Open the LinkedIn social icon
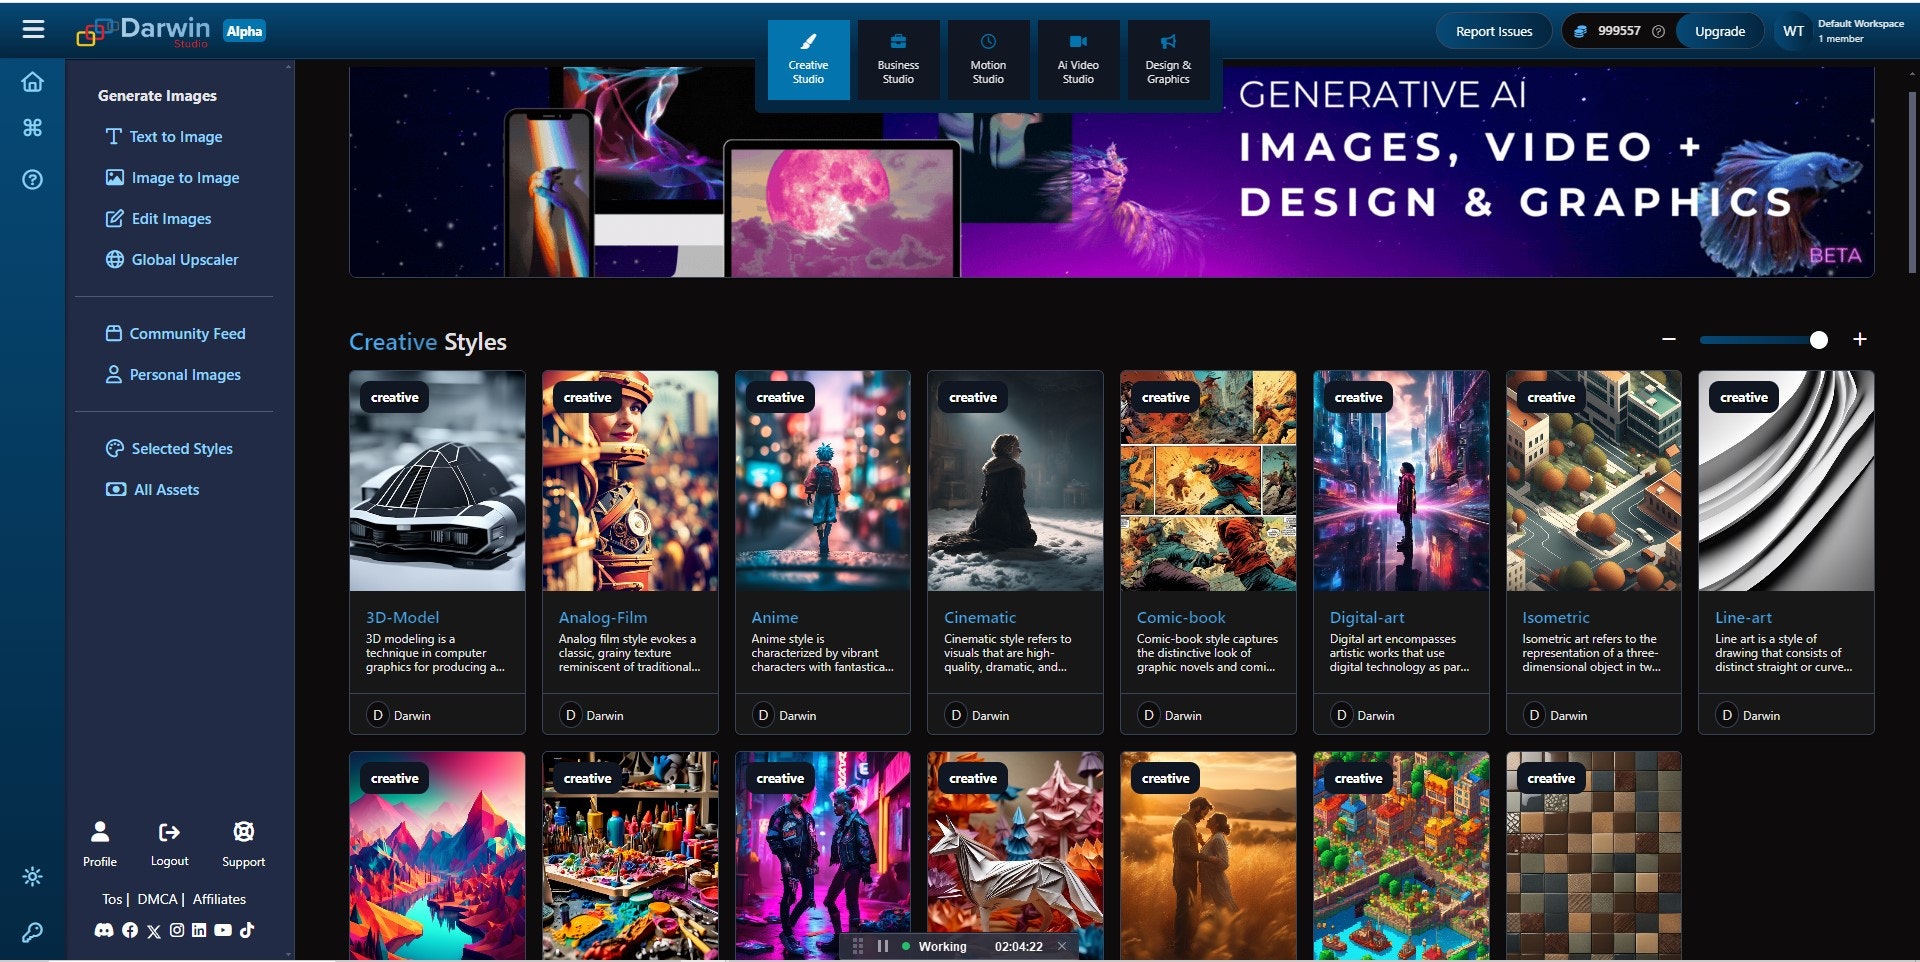This screenshot has height=962, width=1920. pyautogui.click(x=199, y=930)
